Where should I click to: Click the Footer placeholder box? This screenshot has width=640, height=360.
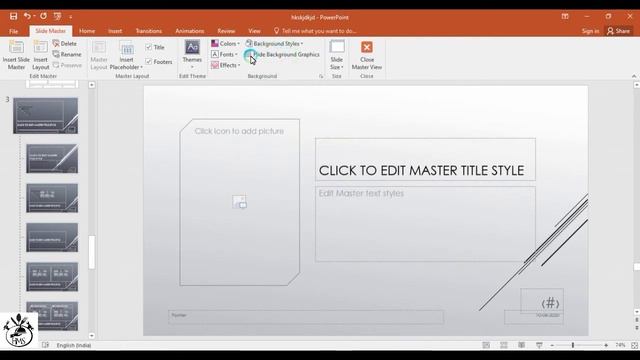click(x=306, y=317)
